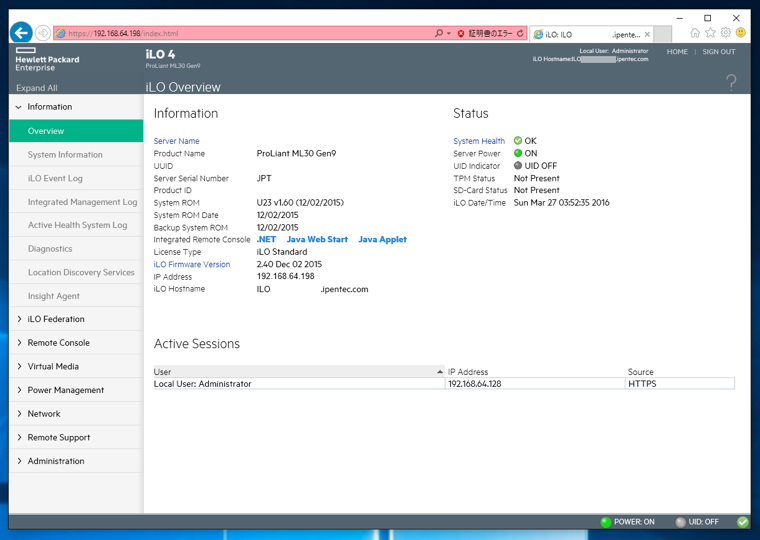This screenshot has height=540, width=760.
Task: Select the iLO: ILO browser tab
Action: coord(591,34)
